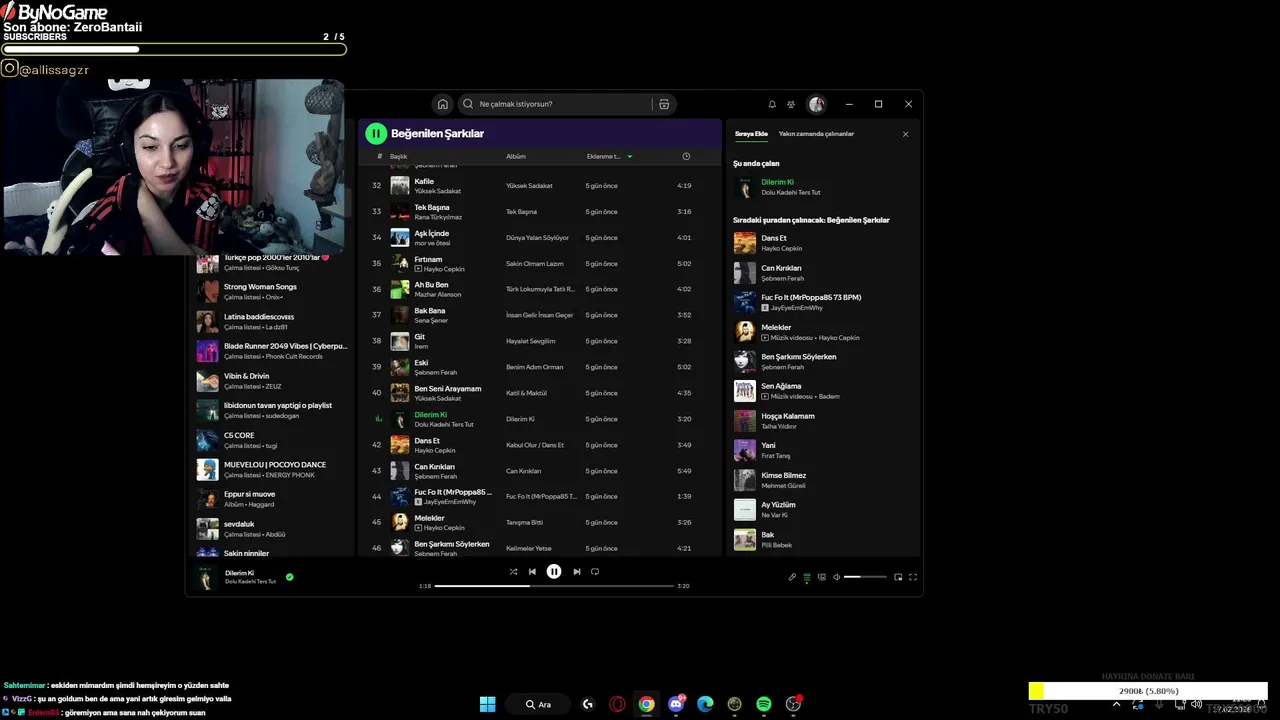Open the Windows Start menu

[487, 704]
